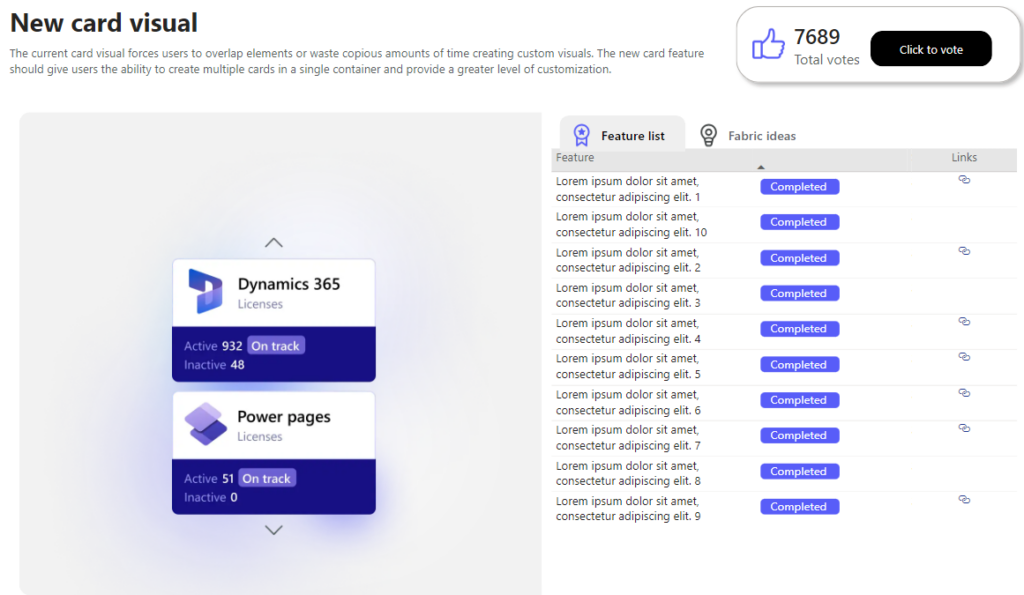
Task: Switch to the Feature list tab
Action: coord(622,134)
